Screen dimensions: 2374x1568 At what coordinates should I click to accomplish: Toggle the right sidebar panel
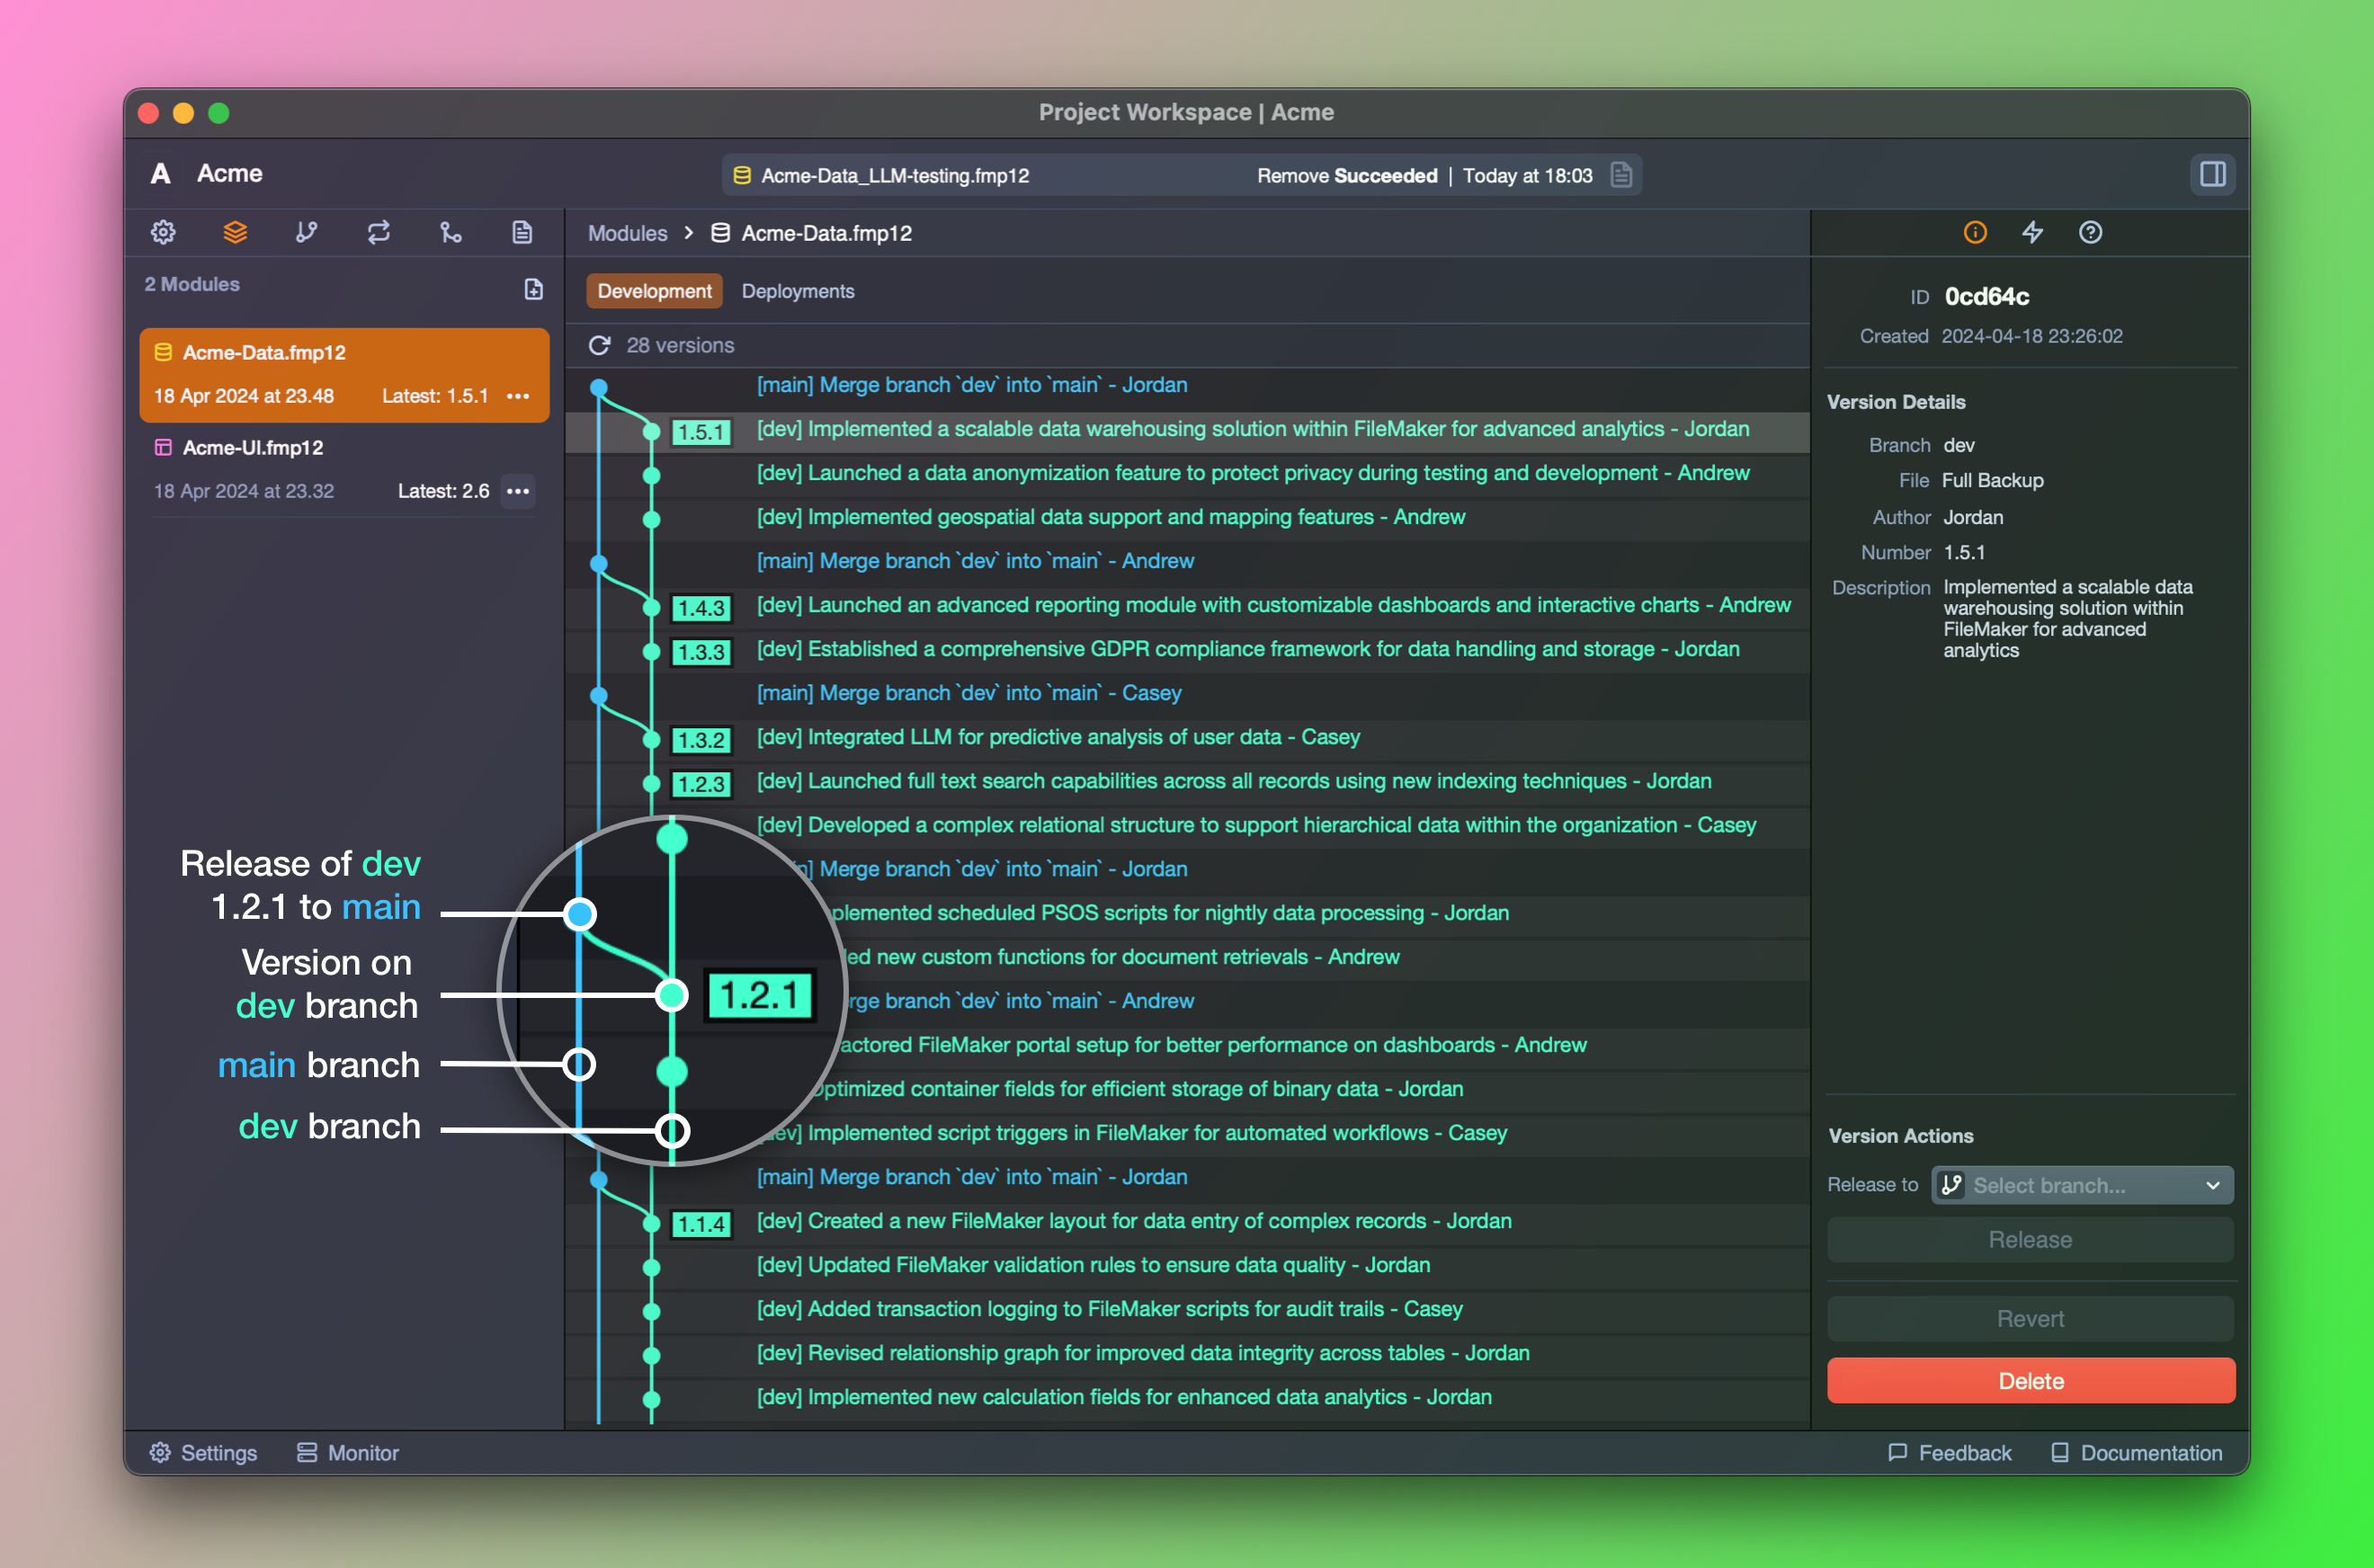(2213, 174)
